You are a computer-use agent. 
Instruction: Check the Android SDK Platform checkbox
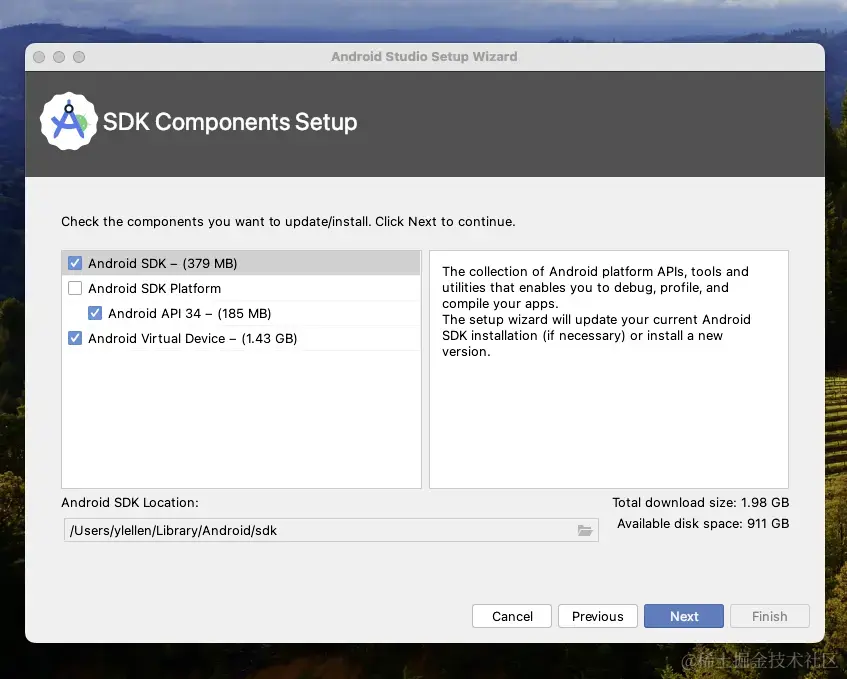[x=75, y=288]
